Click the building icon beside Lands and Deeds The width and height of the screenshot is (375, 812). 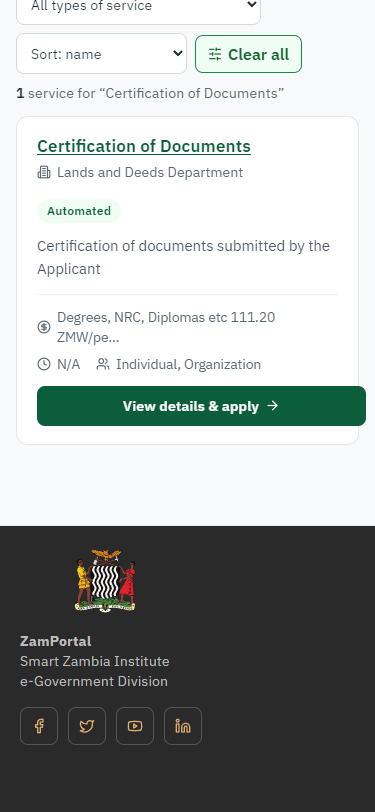click(x=44, y=172)
